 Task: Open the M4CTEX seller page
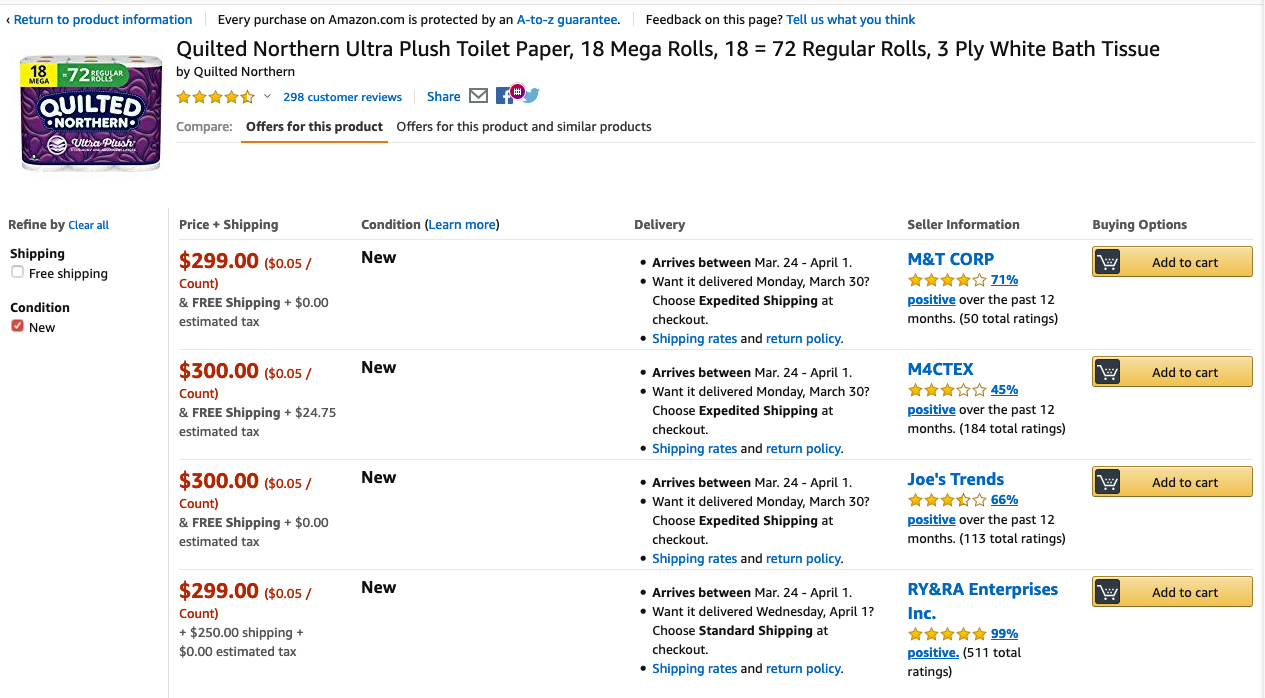[940, 369]
